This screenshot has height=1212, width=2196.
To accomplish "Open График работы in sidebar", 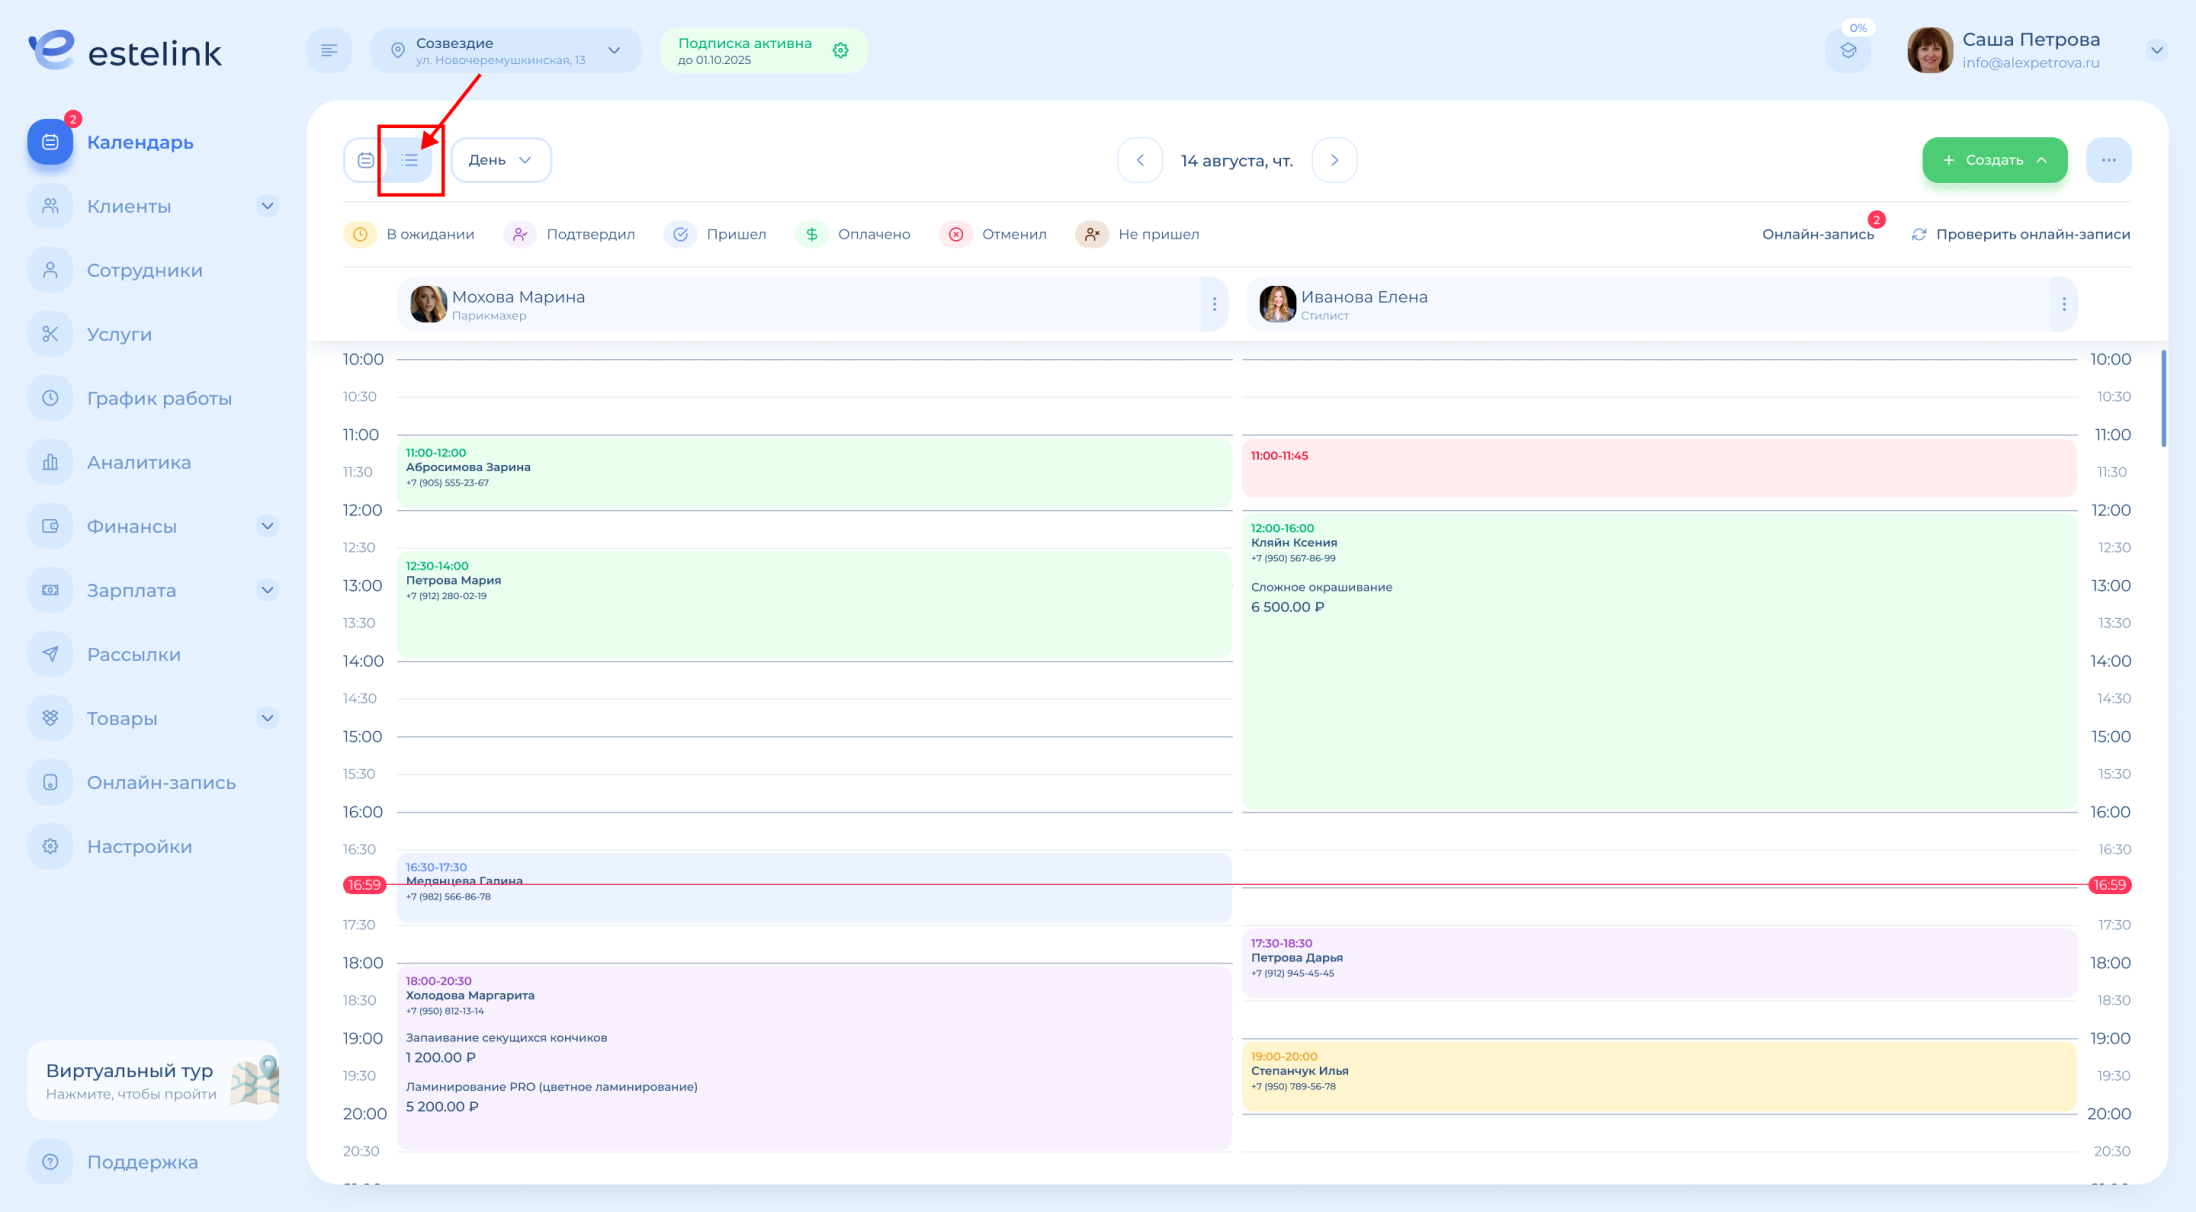I will pyautogui.click(x=158, y=398).
